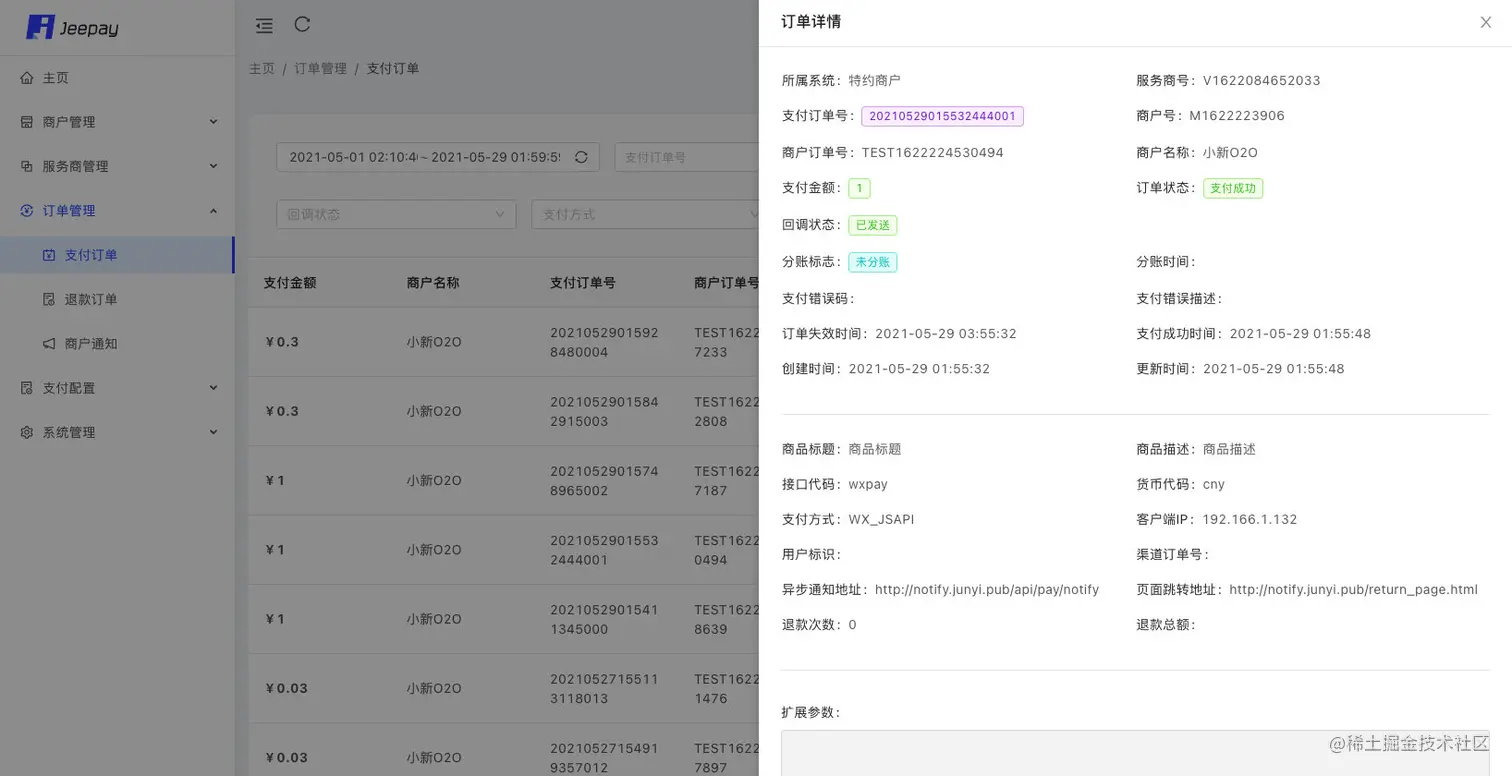Collapse sidebar with the menu fold icon
The height and width of the screenshot is (776, 1512).
(264, 25)
